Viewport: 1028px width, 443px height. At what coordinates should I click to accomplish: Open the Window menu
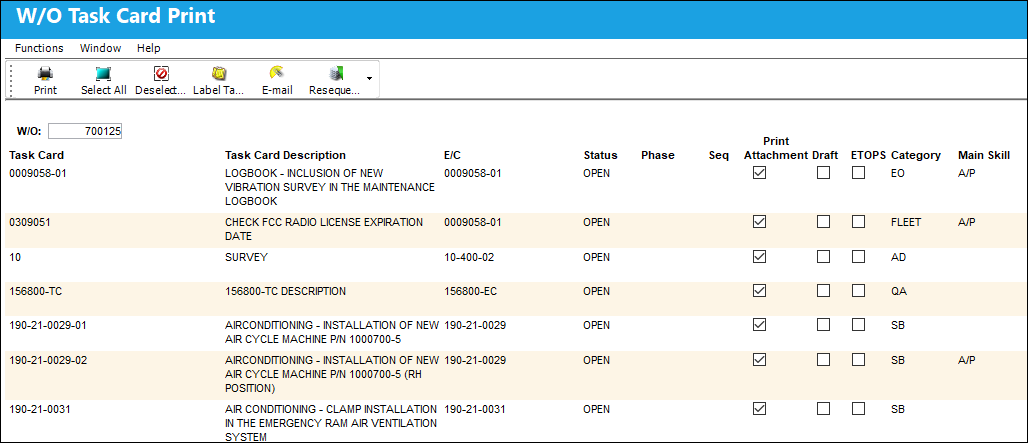[100, 48]
